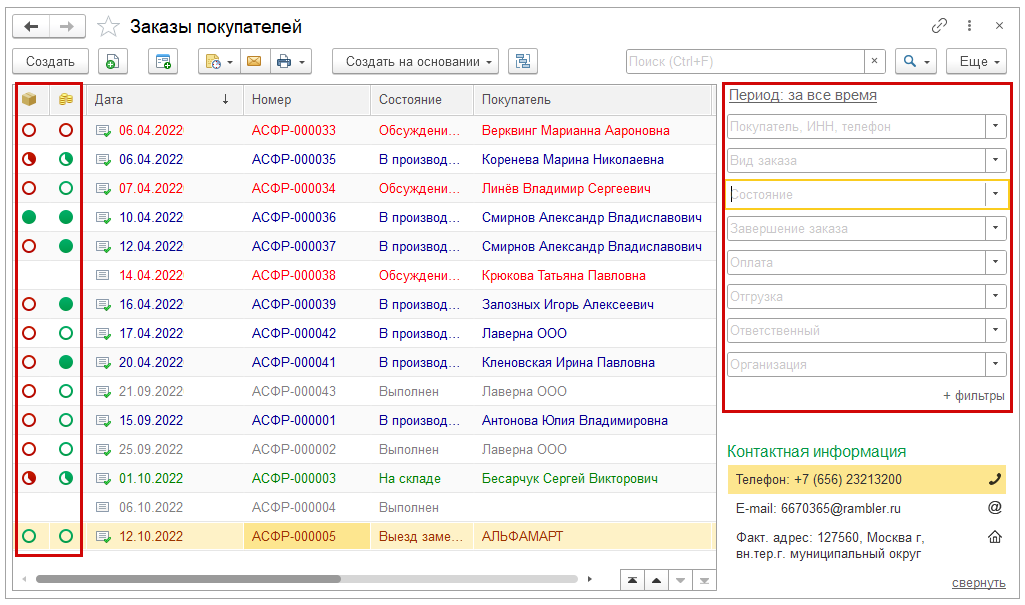Expand the Вид заказа dropdown
The height and width of the screenshot is (605, 1025).
point(995,160)
